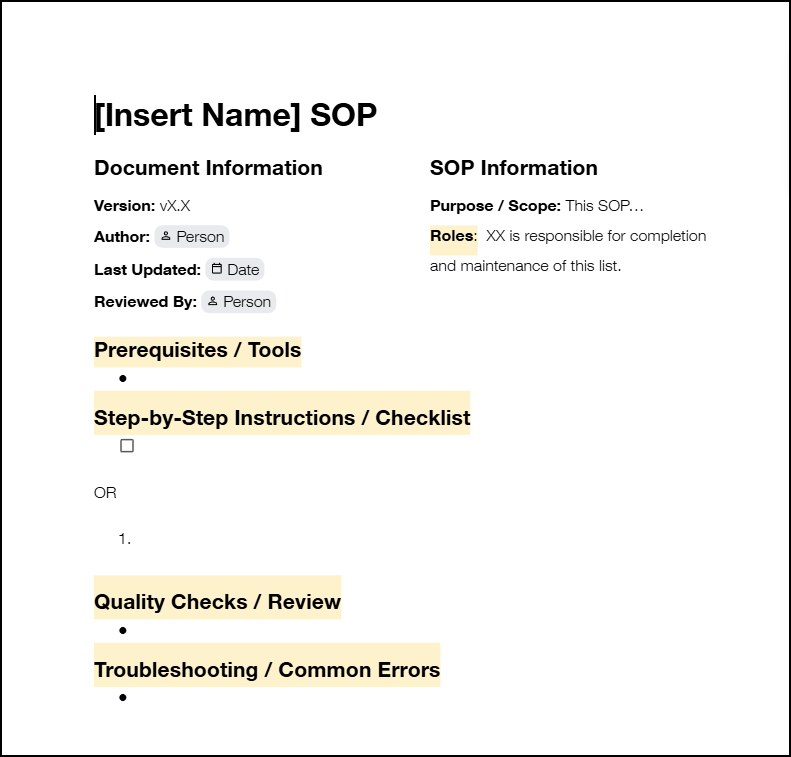Click the Purpose / Scope label
Image resolution: width=791 pixels, height=757 pixels.
pos(495,206)
